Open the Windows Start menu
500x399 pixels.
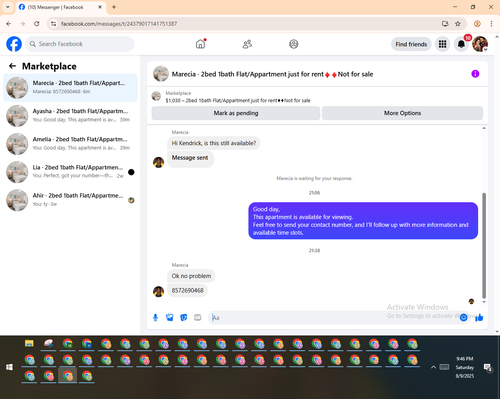click(x=9, y=367)
